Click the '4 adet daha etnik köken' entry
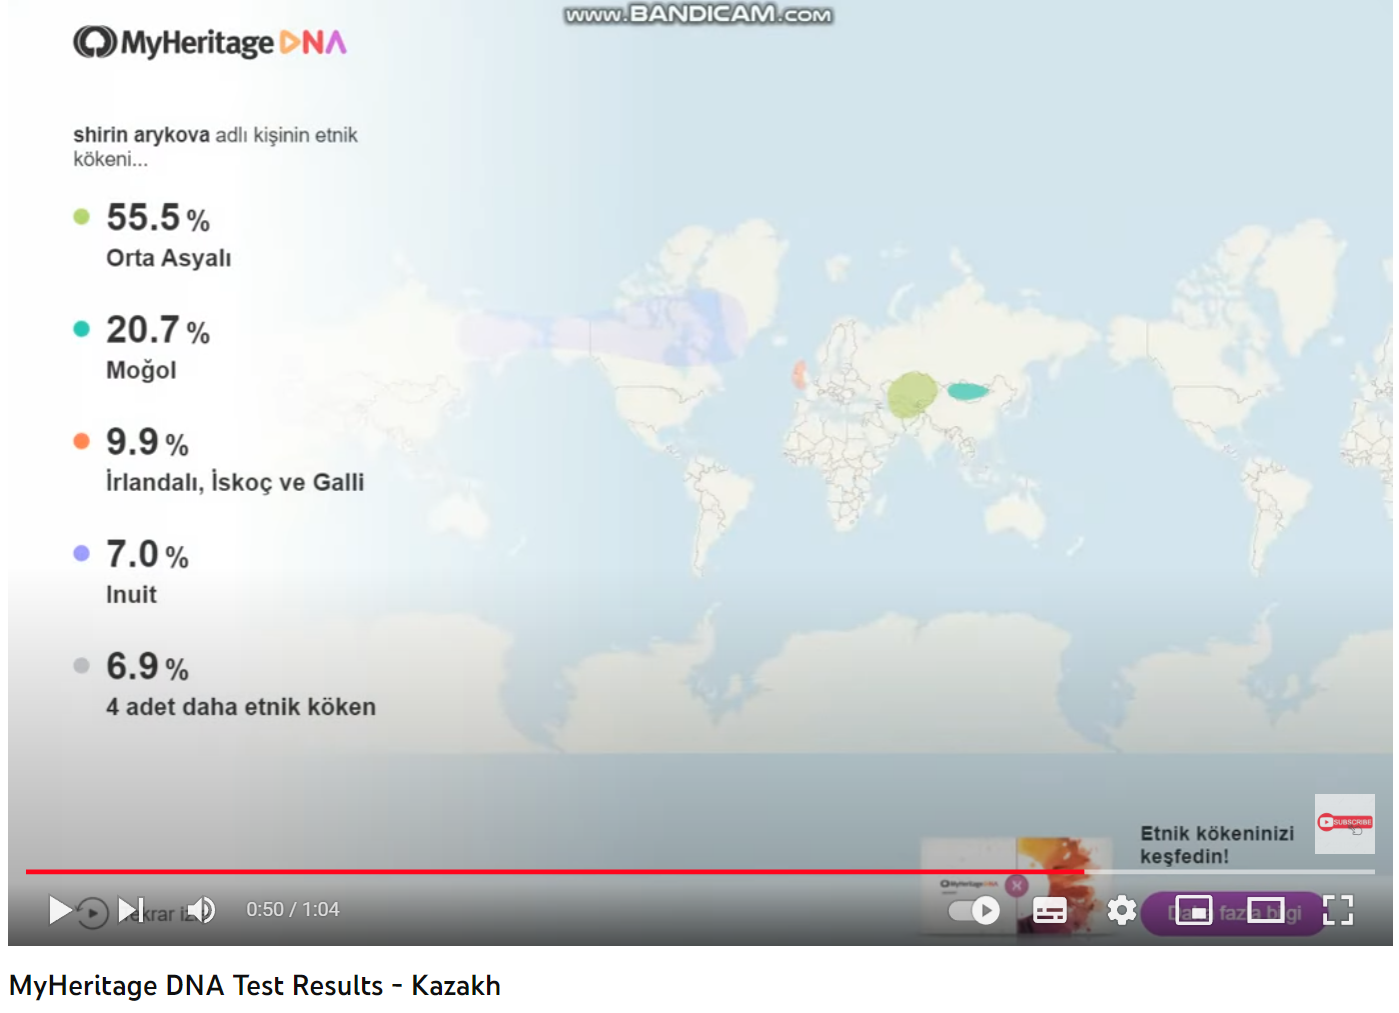This screenshot has height=1013, width=1399. coord(225,684)
